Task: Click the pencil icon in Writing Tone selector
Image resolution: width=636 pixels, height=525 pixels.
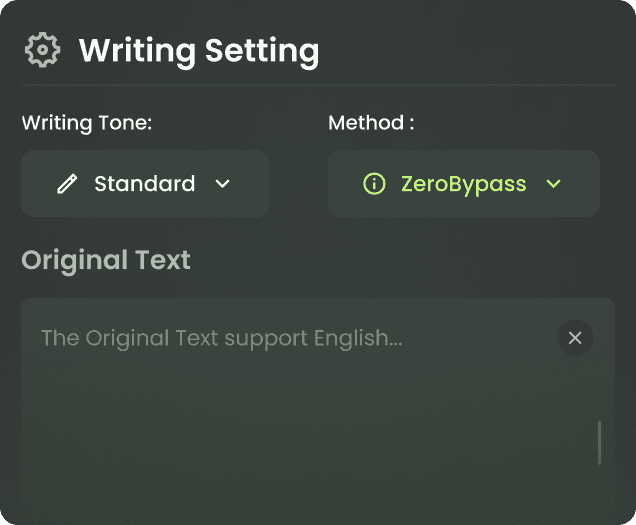Action: coord(67,184)
